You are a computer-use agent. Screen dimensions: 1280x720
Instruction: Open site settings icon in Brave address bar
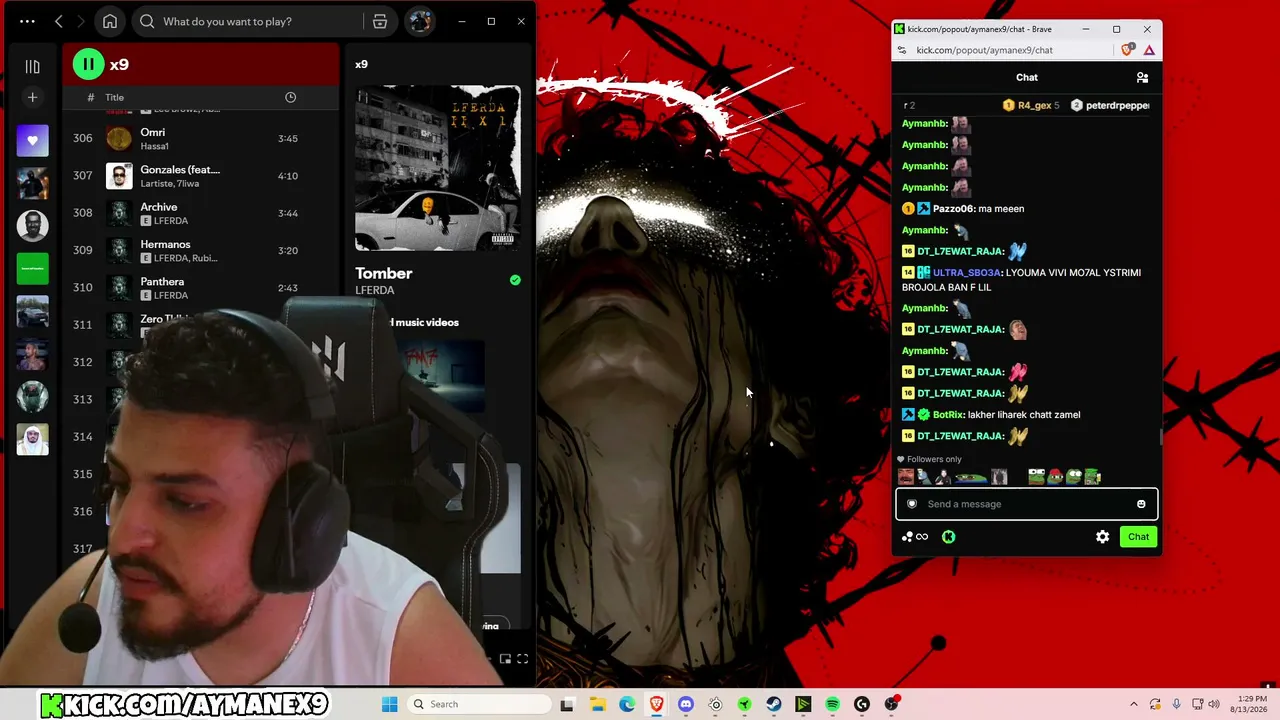pos(902,50)
